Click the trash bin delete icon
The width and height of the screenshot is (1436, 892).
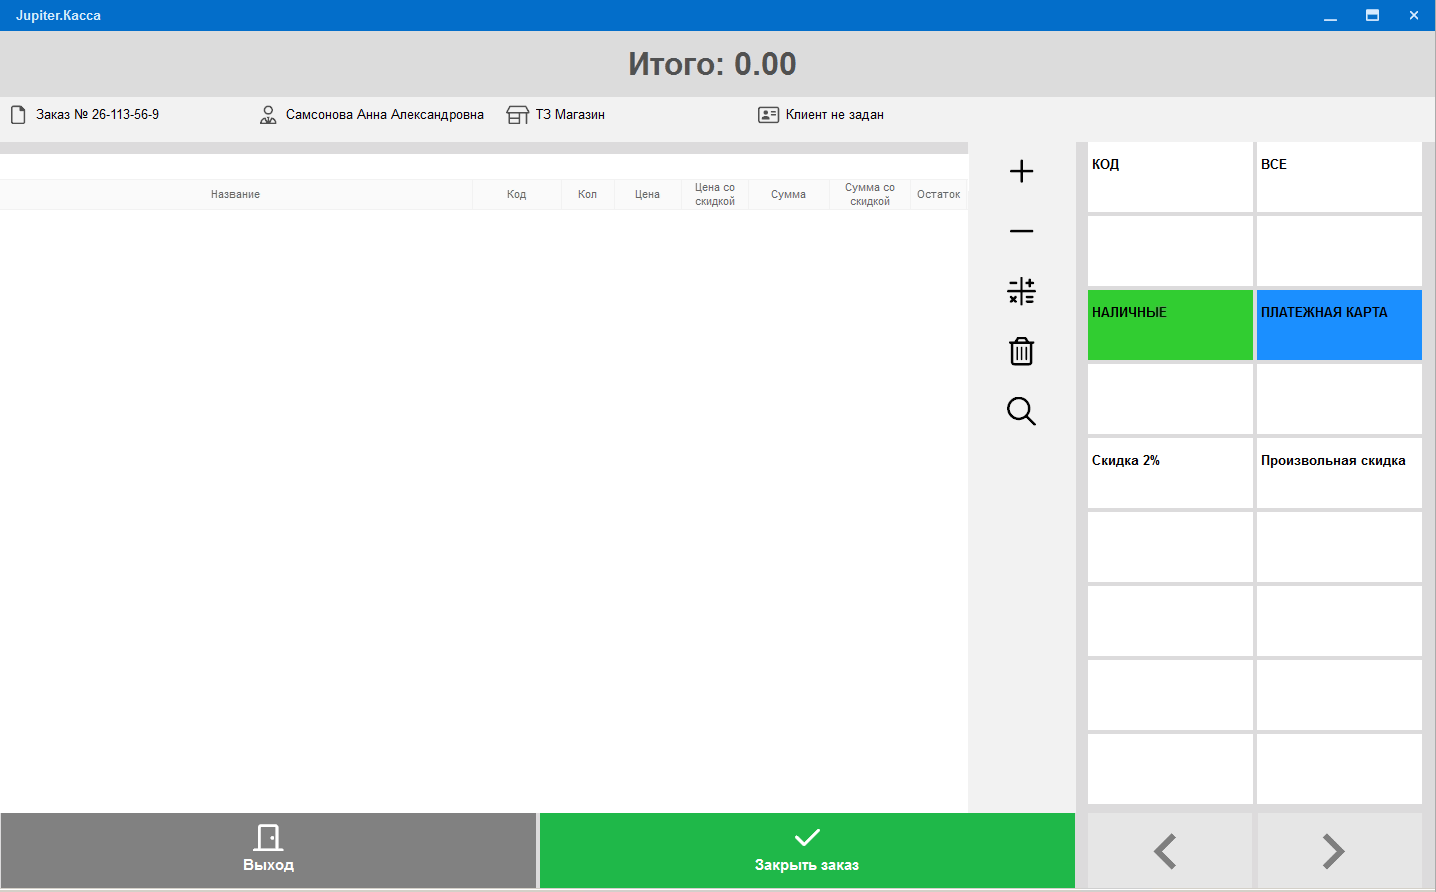(x=1021, y=351)
